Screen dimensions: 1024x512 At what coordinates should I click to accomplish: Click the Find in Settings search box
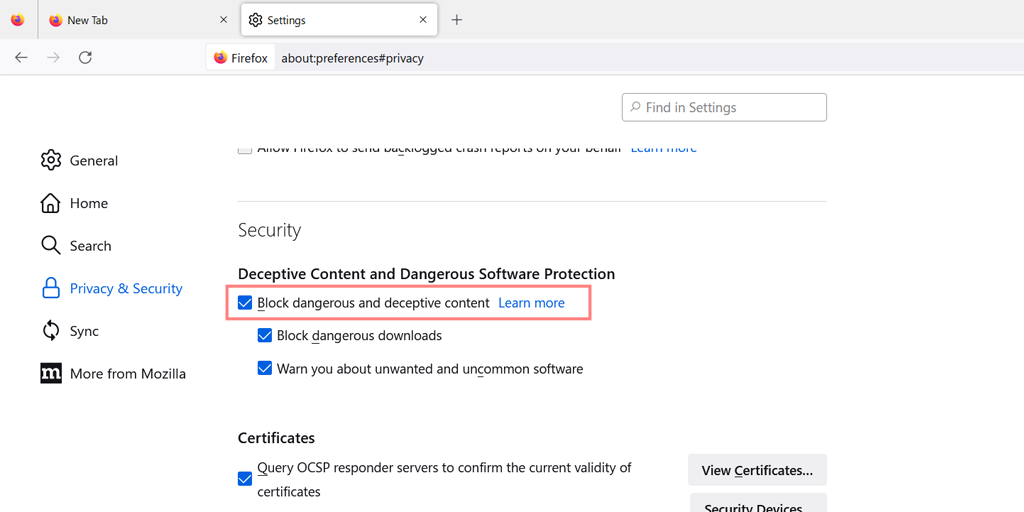point(724,107)
